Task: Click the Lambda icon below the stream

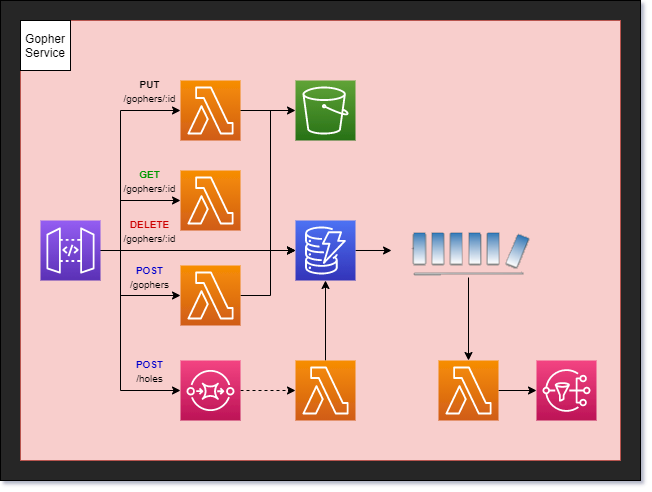Action: coord(468,391)
